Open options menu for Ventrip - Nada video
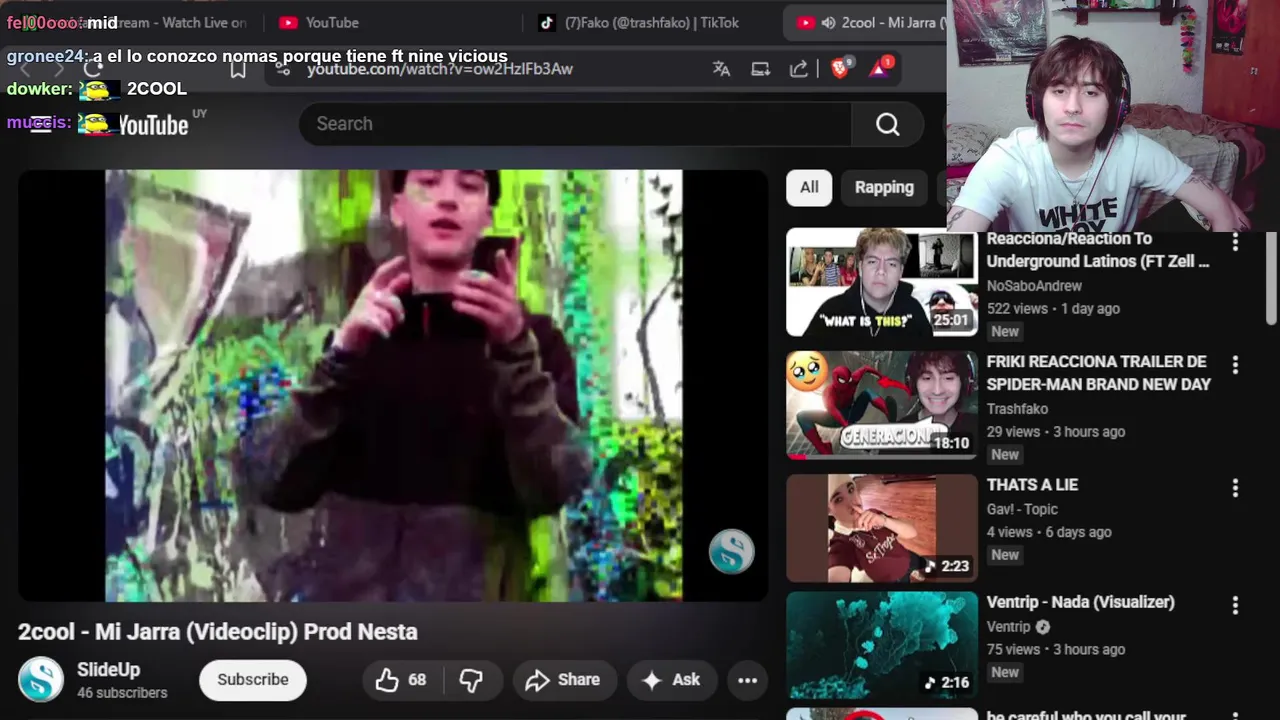This screenshot has width=1280, height=720. pos(1235,605)
